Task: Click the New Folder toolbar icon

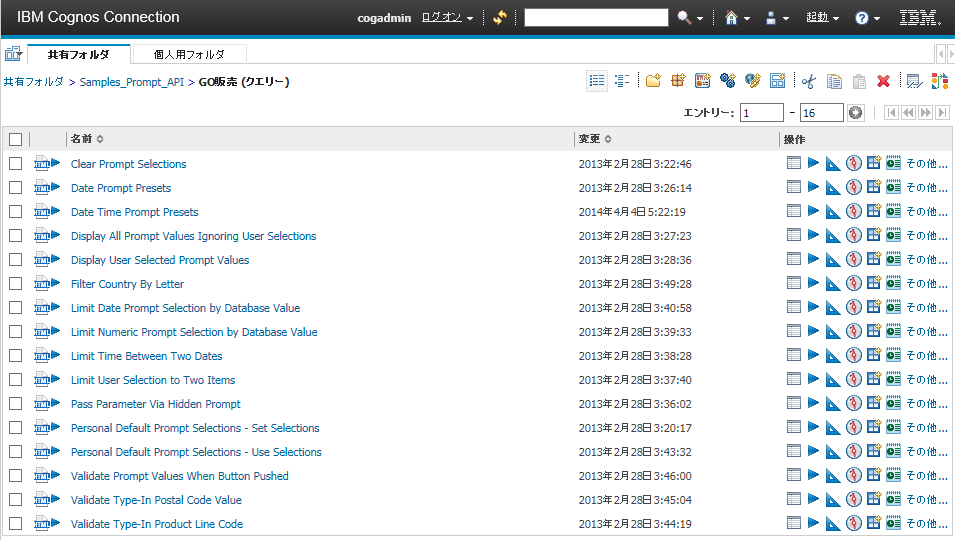Action: 653,81
